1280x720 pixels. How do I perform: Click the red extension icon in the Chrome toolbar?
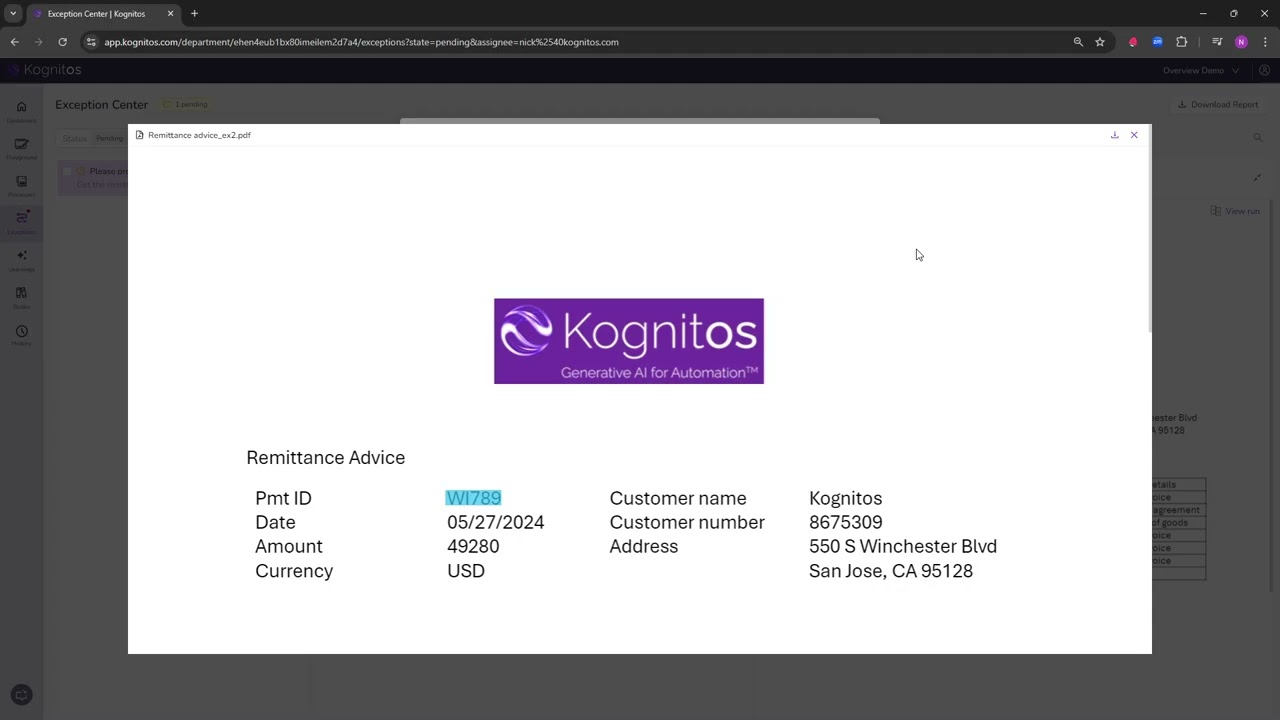tap(1133, 42)
